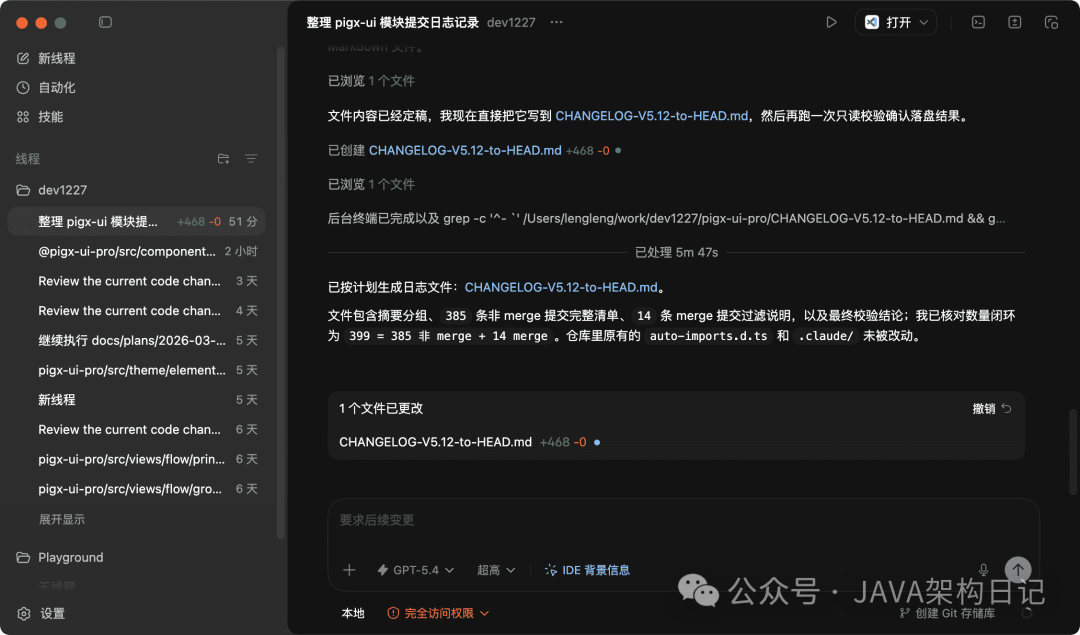Click the plus attachment icon in the composer
This screenshot has height=635, width=1080.
[x=349, y=569]
